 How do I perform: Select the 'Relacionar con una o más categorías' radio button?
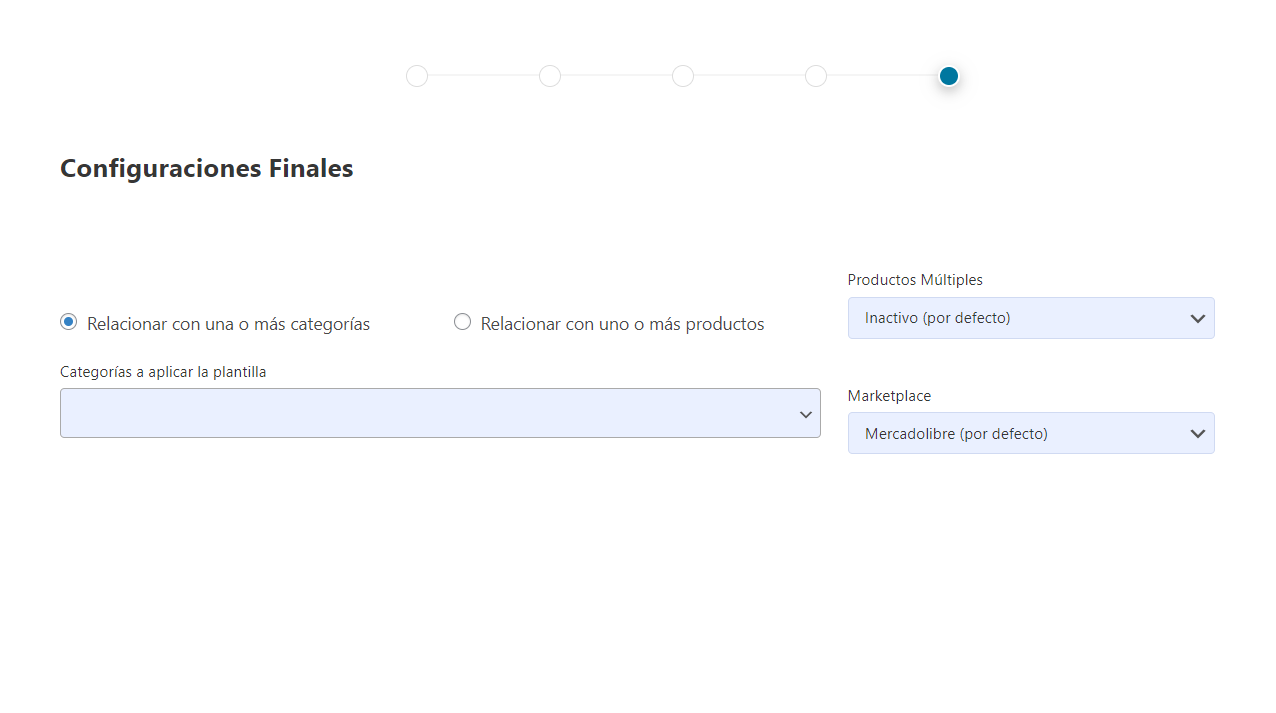tap(69, 322)
